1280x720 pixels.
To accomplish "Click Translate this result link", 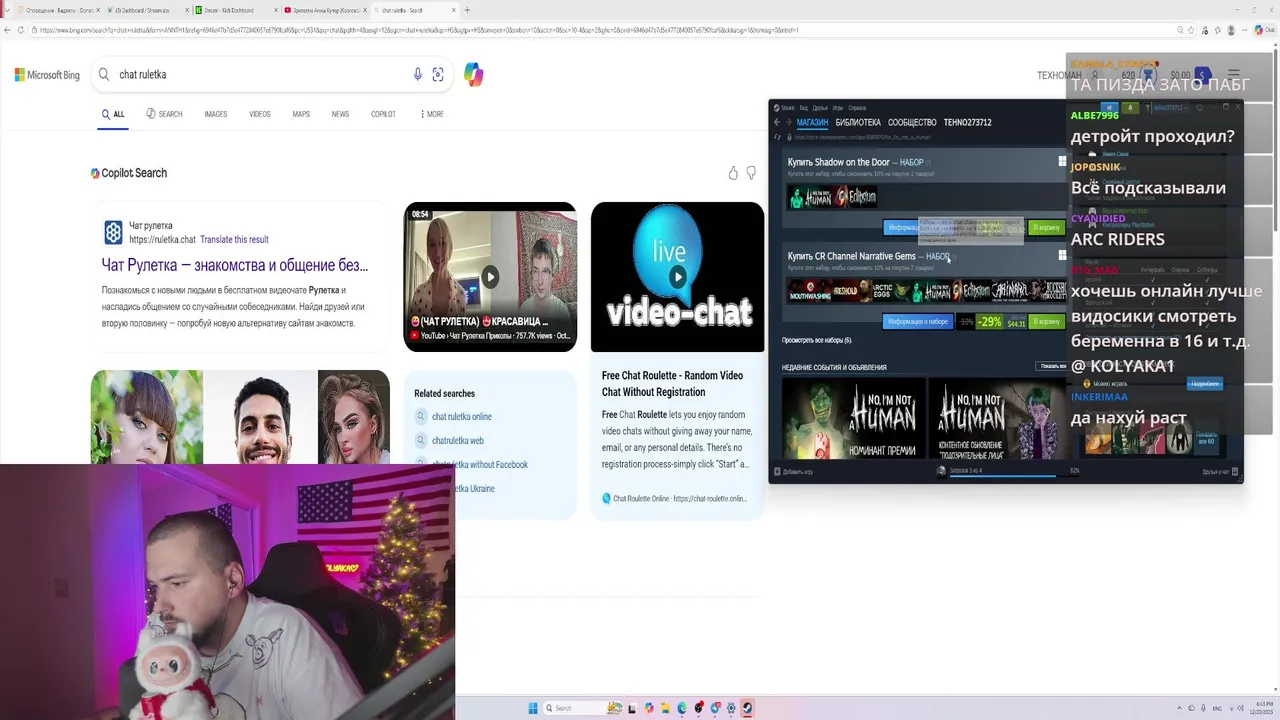I will click(234, 240).
